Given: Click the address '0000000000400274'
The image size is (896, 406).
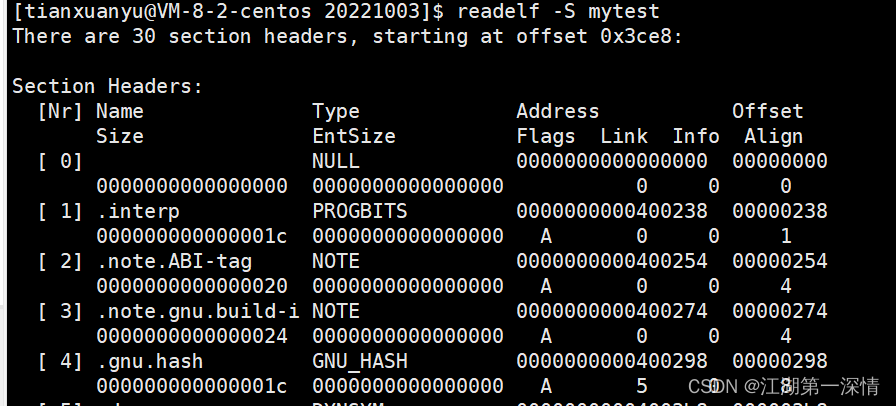Looking at the screenshot, I should (612, 311).
